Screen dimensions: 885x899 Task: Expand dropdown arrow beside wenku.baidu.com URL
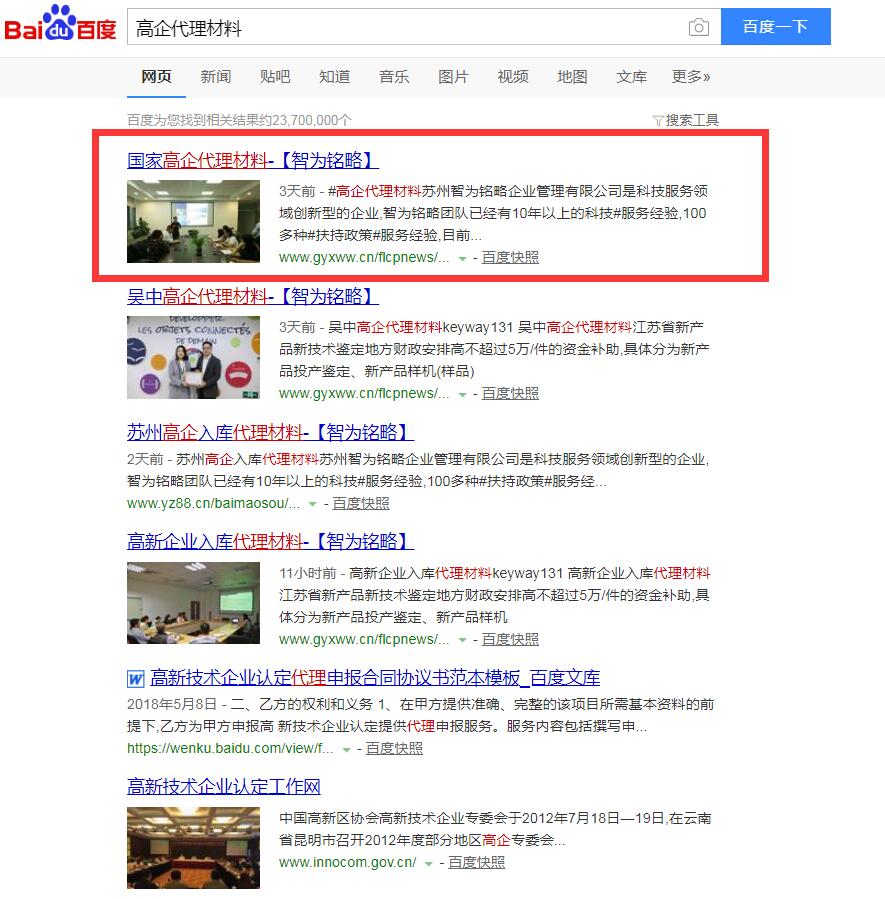tap(346, 749)
